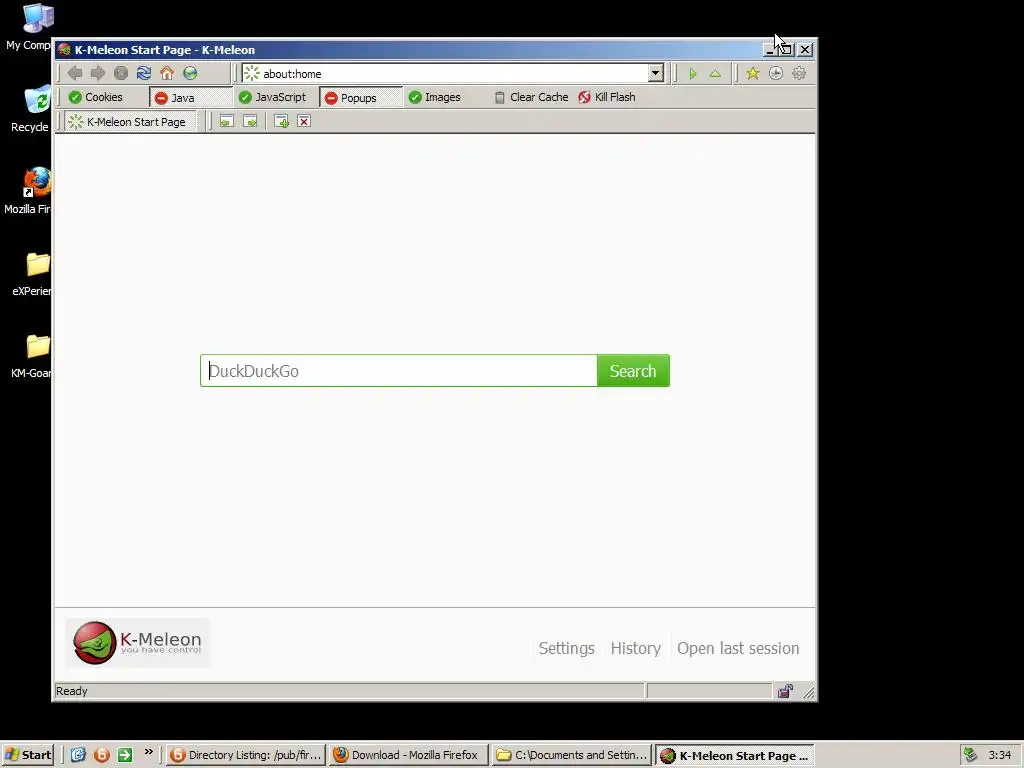Click Open last session link
1024x768 pixels.
[x=738, y=648]
